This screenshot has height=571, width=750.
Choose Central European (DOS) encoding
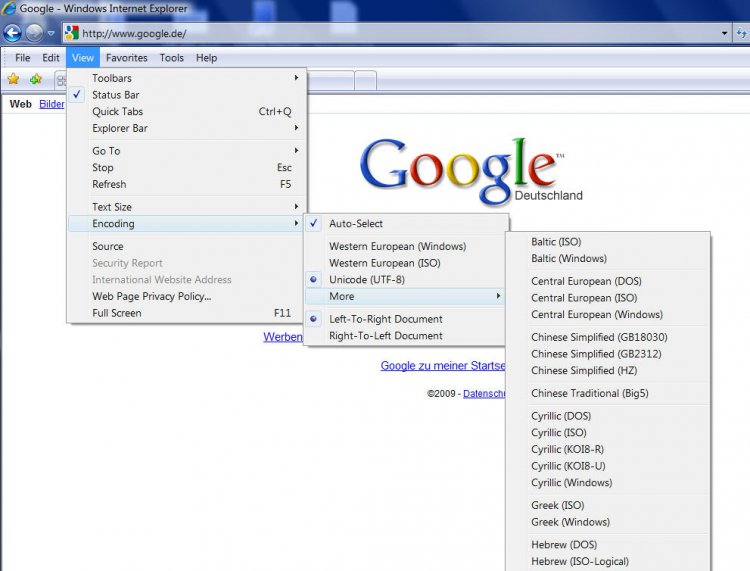coord(608,281)
